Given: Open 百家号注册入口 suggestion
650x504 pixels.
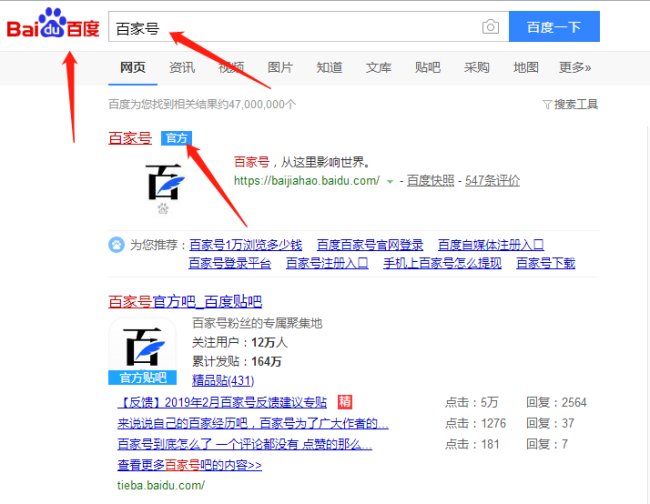Looking at the screenshot, I should point(327,263).
